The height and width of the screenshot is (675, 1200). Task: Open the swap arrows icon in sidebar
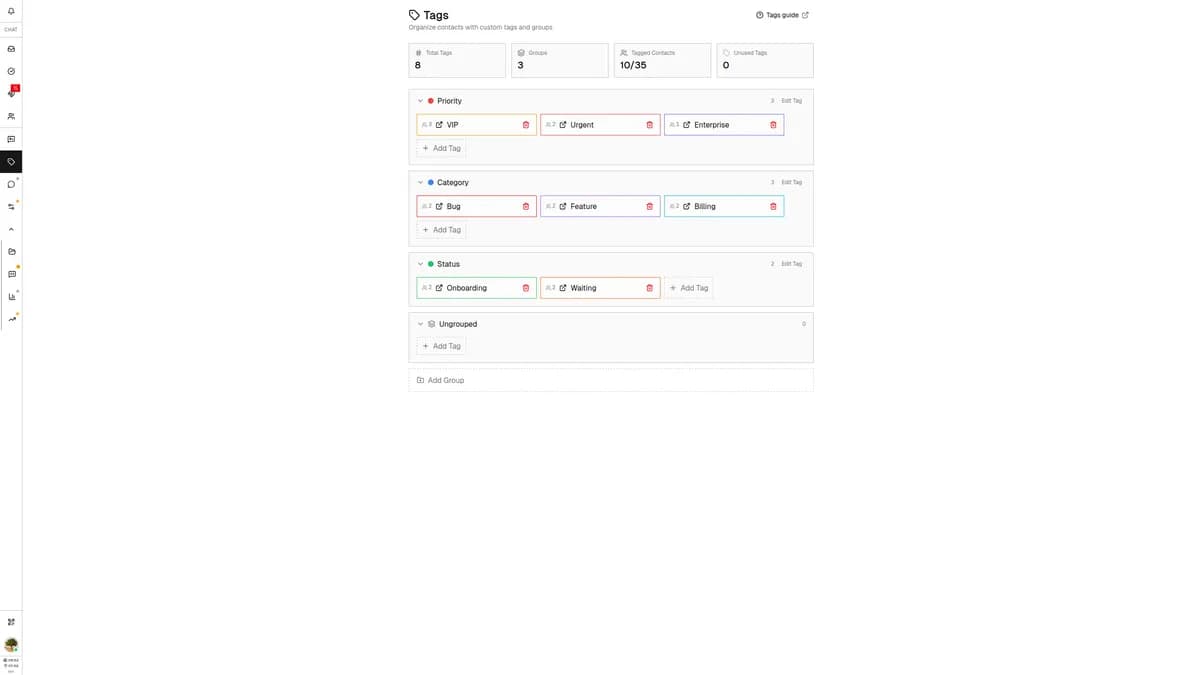[11, 206]
